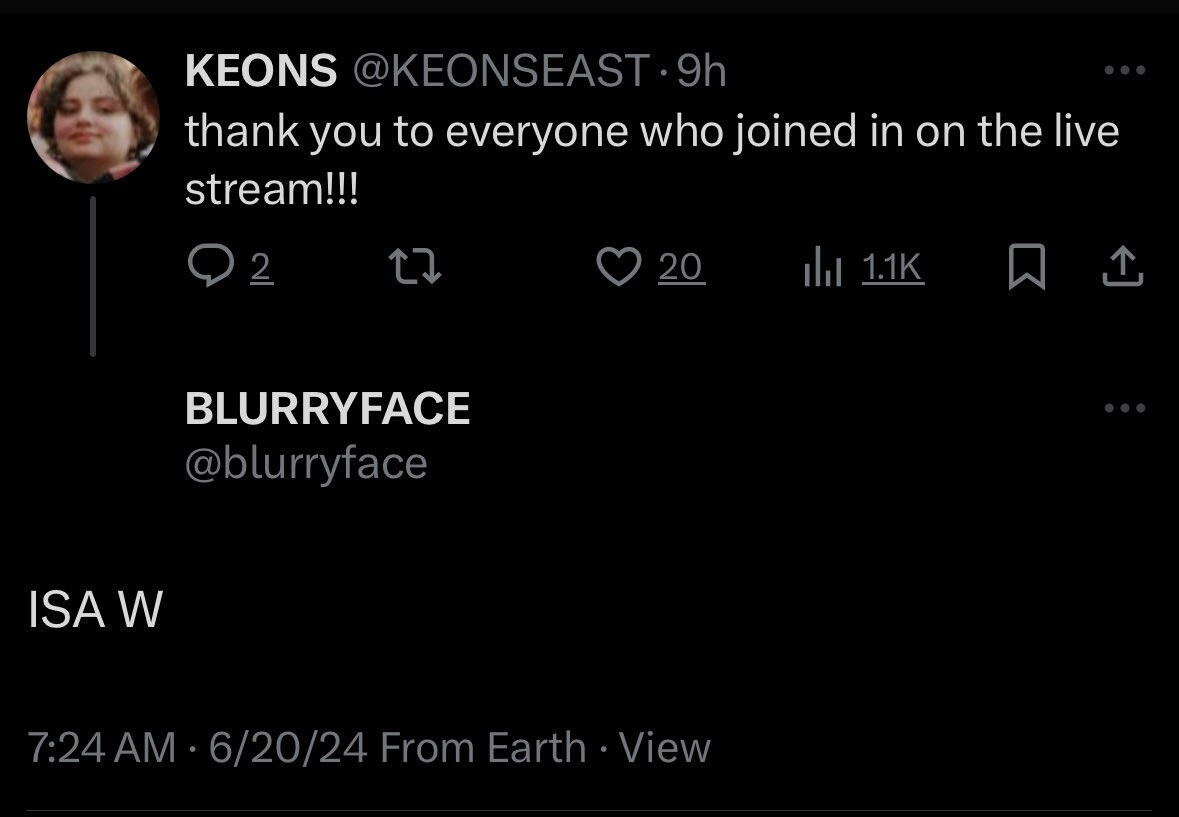Open the @blurryface handle
The height and width of the screenshot is (817, 1179).
click(x=306, y=463)
